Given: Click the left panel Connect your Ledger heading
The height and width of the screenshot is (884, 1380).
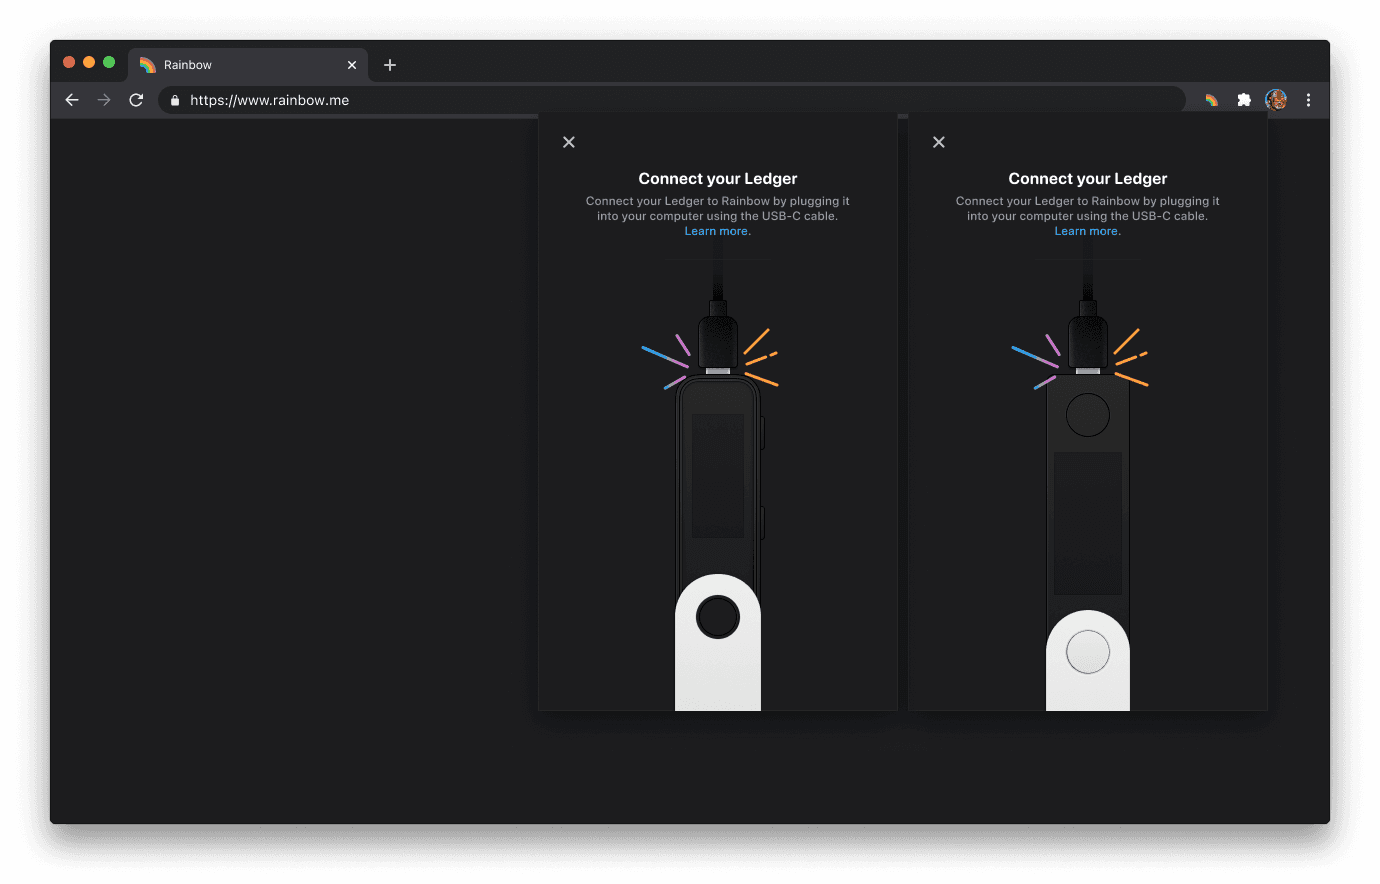Looking at the screenshot, I should [718, 179].
